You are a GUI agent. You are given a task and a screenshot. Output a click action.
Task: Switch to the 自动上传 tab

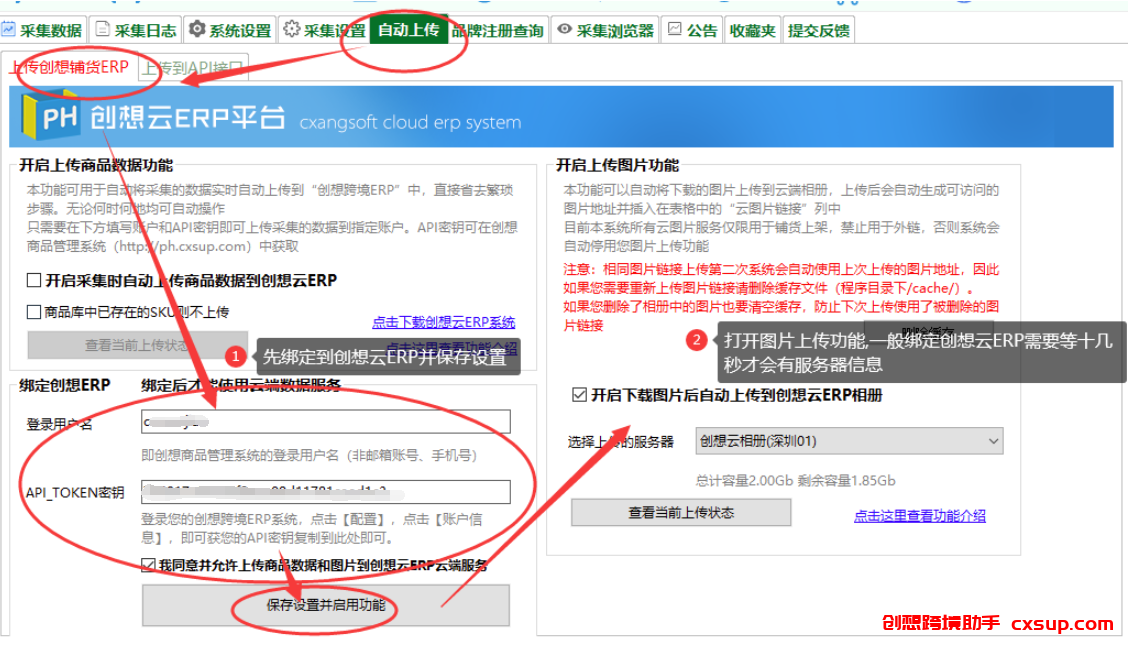pos(408,30)
